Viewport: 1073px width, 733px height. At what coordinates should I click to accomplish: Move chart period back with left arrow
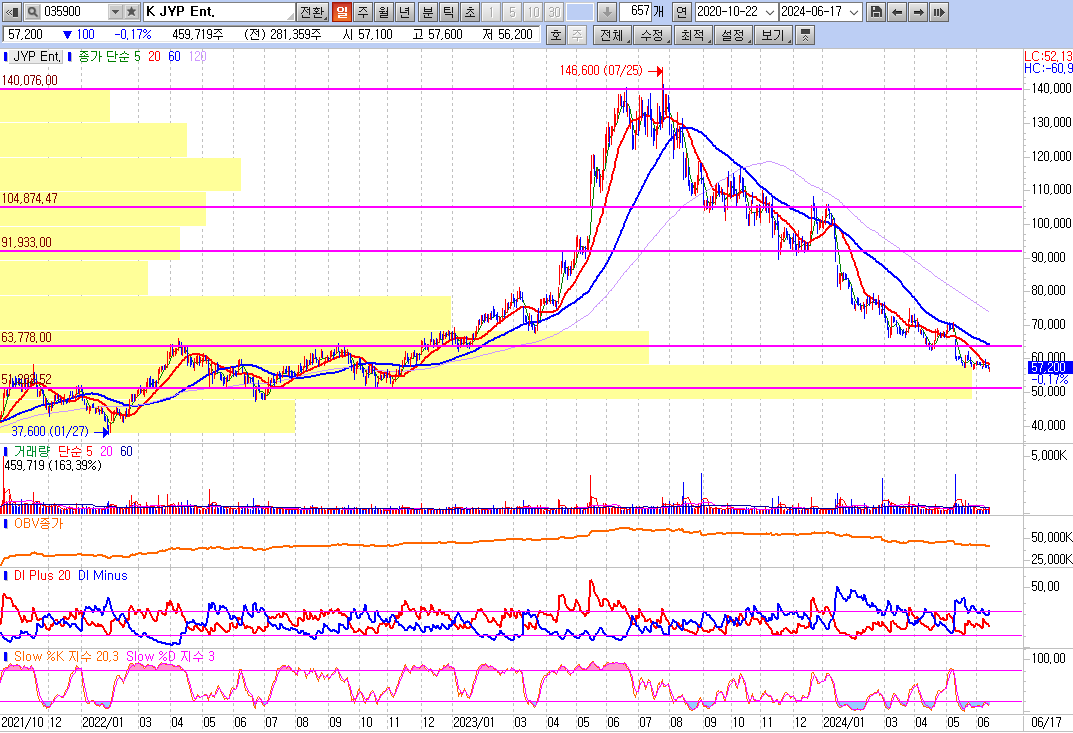(x=897, y=12)
